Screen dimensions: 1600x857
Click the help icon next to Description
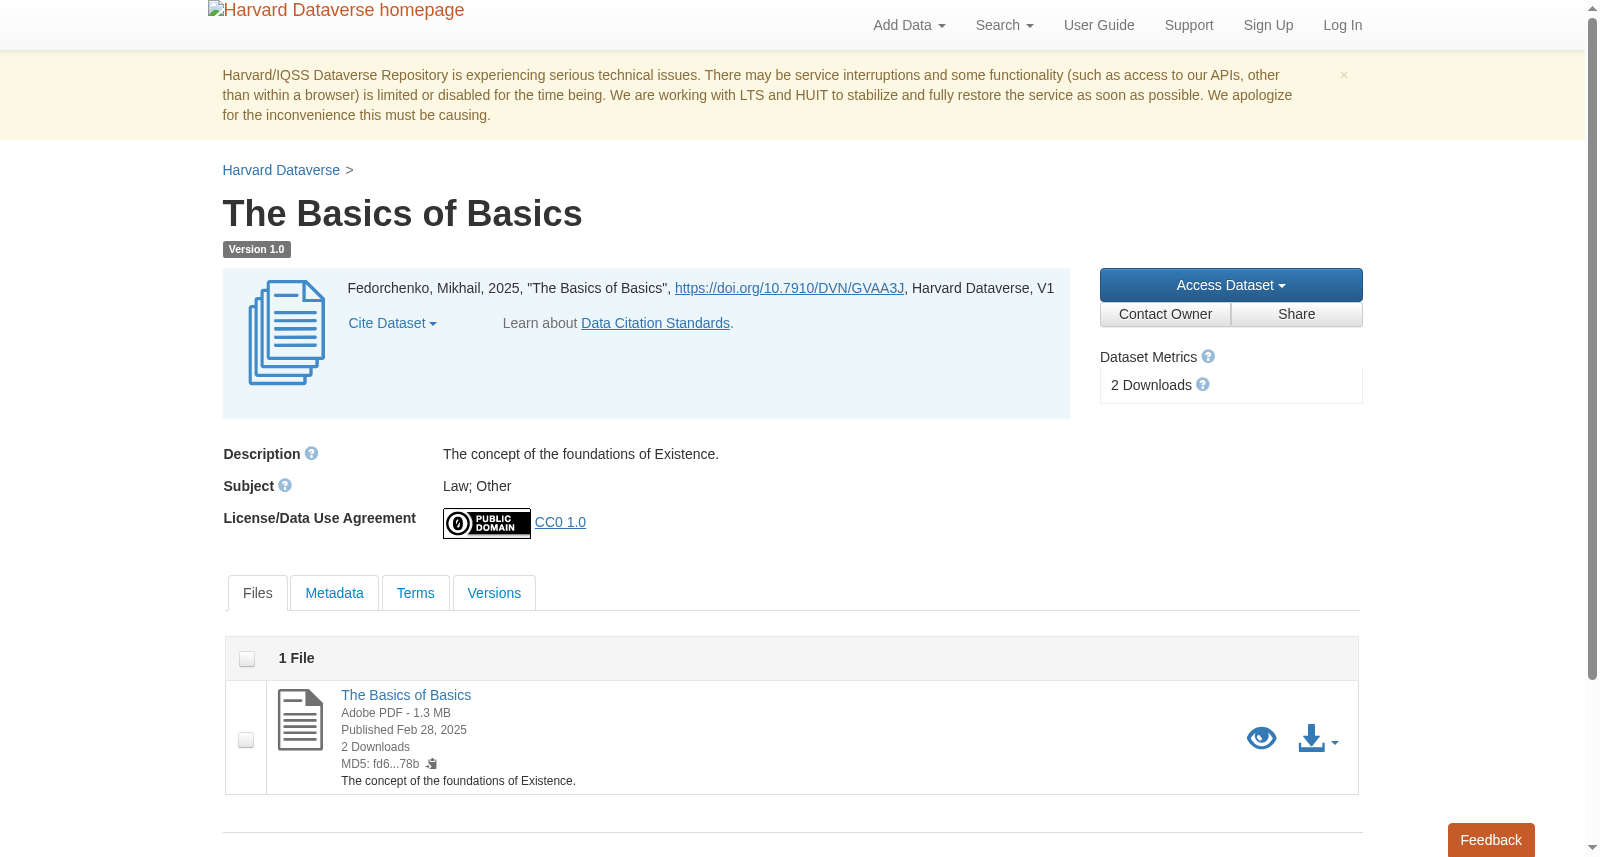pyautogui.click(x=312, y=454)
